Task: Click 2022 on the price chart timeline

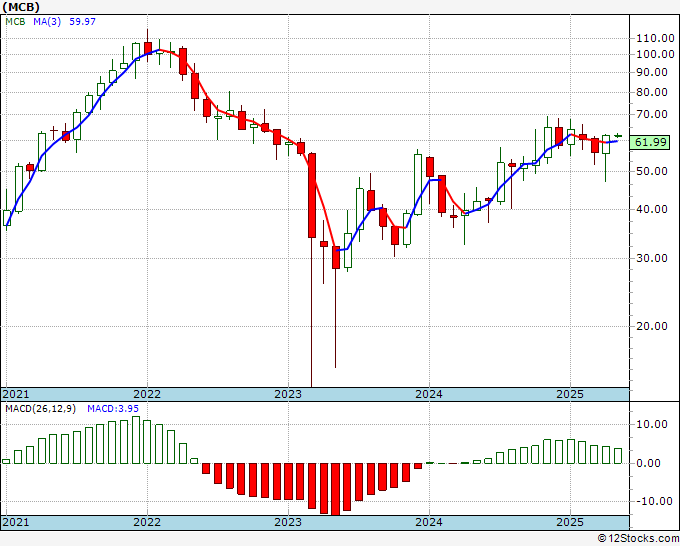Action: pyautogui.click(x=147, y=394)
